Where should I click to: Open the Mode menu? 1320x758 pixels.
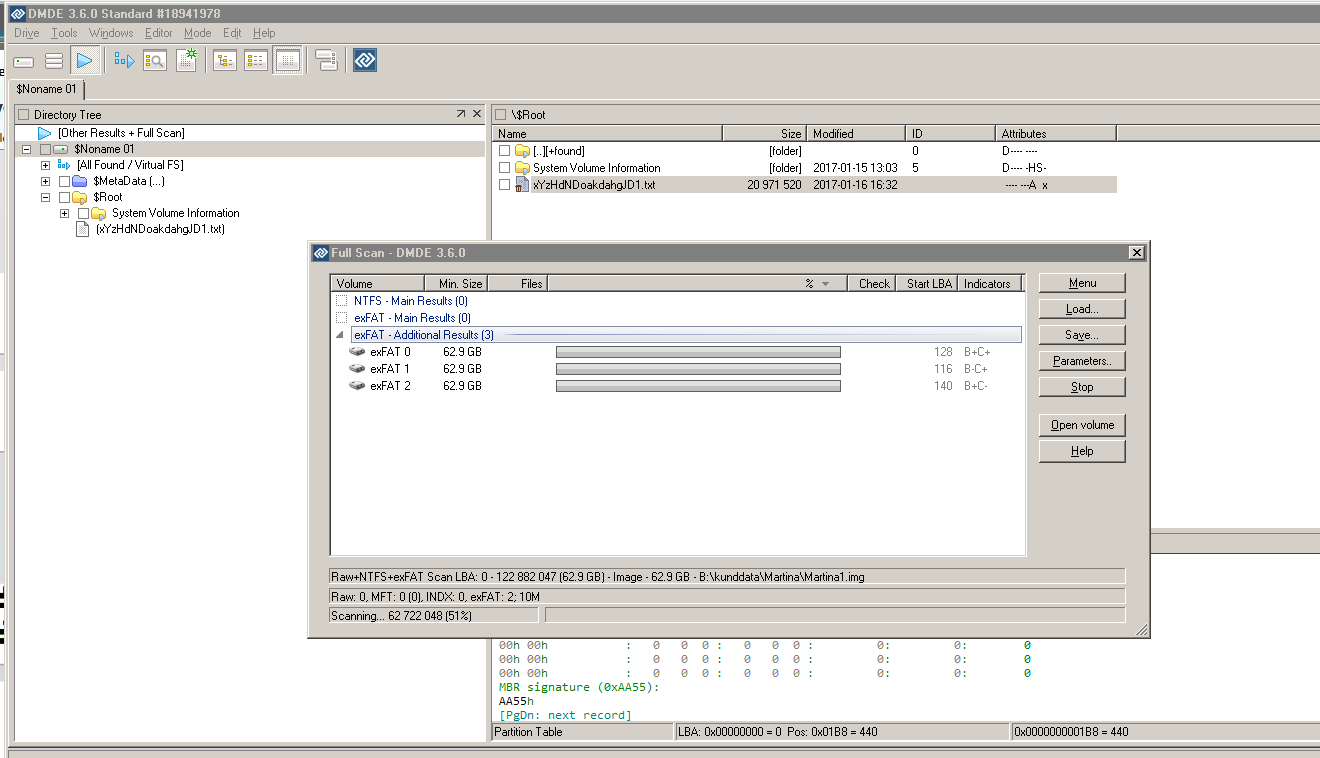point(198,33)
